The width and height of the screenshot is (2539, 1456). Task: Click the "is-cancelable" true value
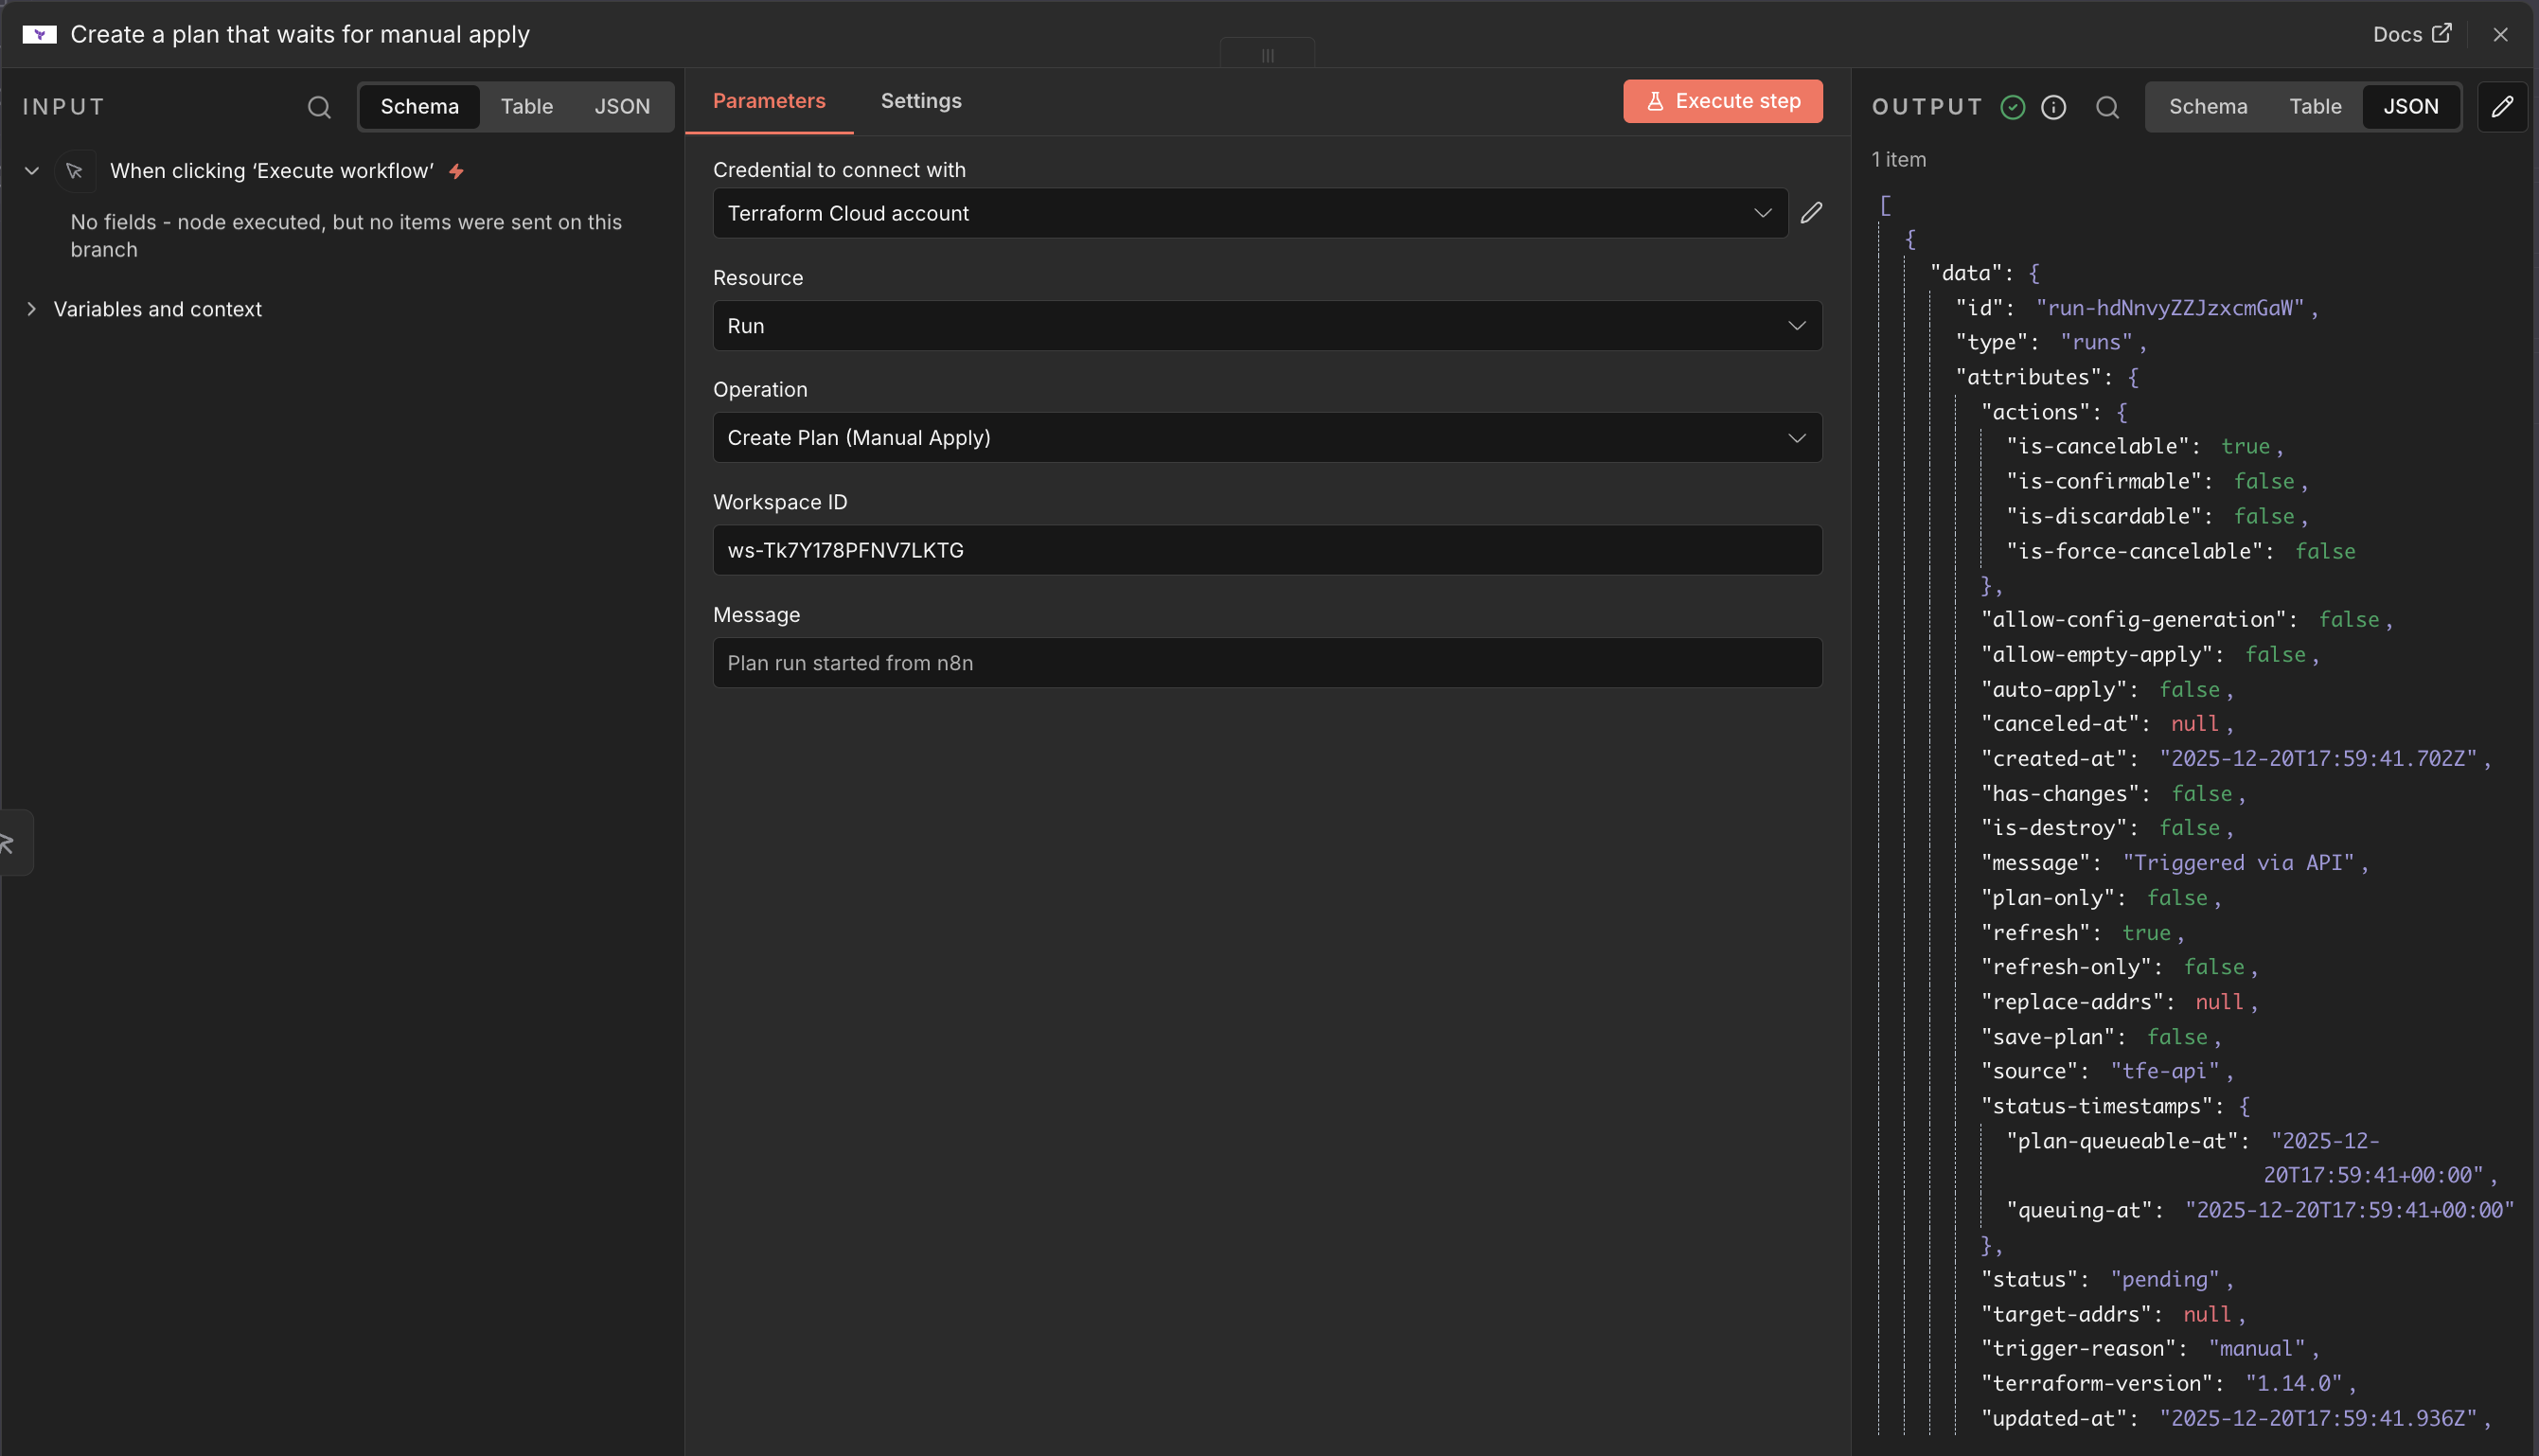coord(2245,446)
